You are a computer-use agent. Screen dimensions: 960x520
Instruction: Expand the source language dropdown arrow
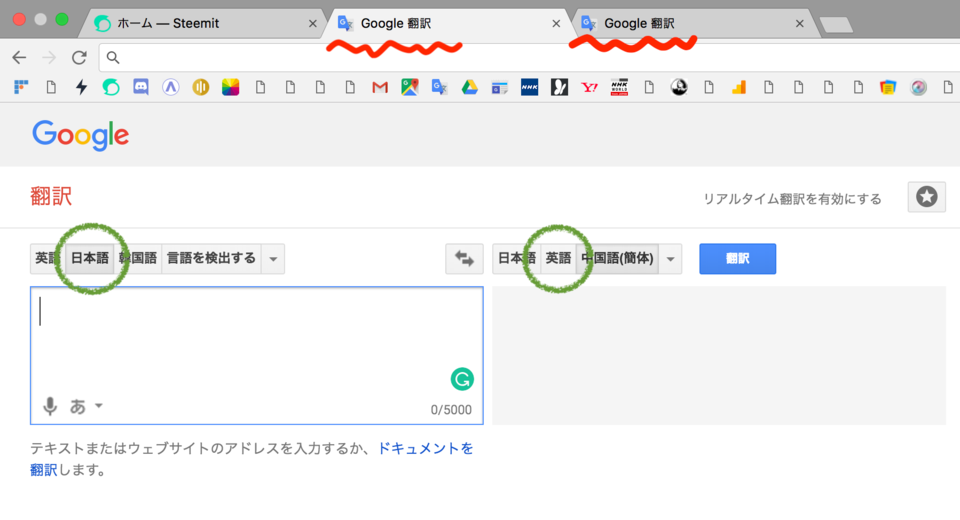click(273, 258)
